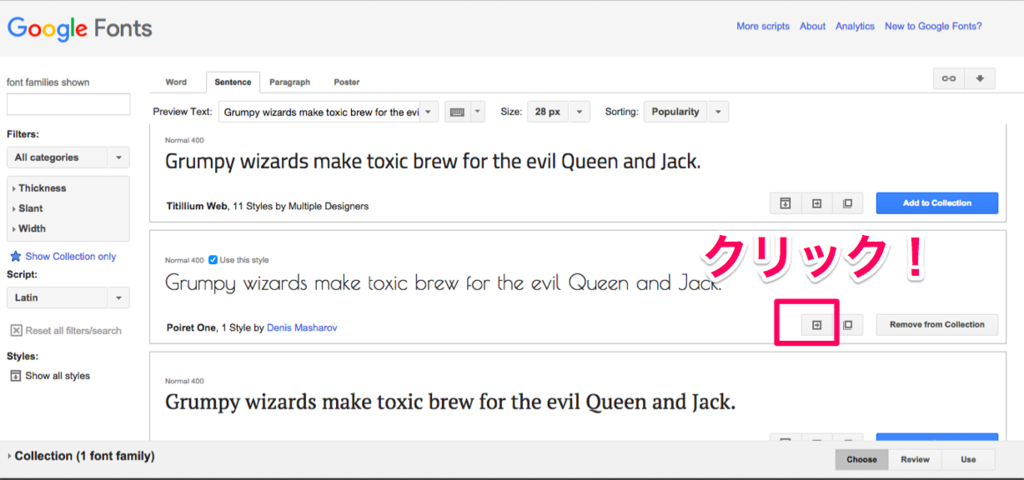Click Quick-use arrow icon for Poiret One
This screenshot has height=480, width=1024.
[x=816, y=325]
